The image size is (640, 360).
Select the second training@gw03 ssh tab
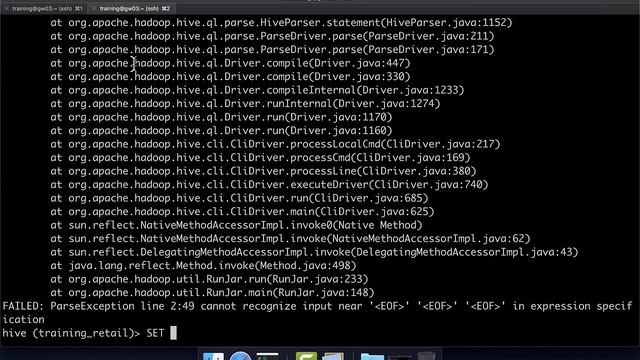coord(131,8)
